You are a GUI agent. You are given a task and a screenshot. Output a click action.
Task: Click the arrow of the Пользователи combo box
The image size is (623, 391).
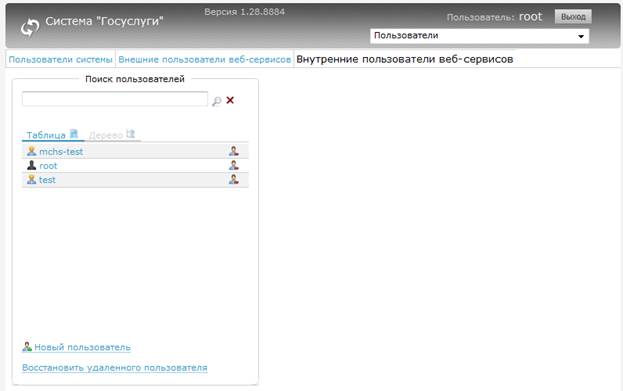(x=581, y=37)
